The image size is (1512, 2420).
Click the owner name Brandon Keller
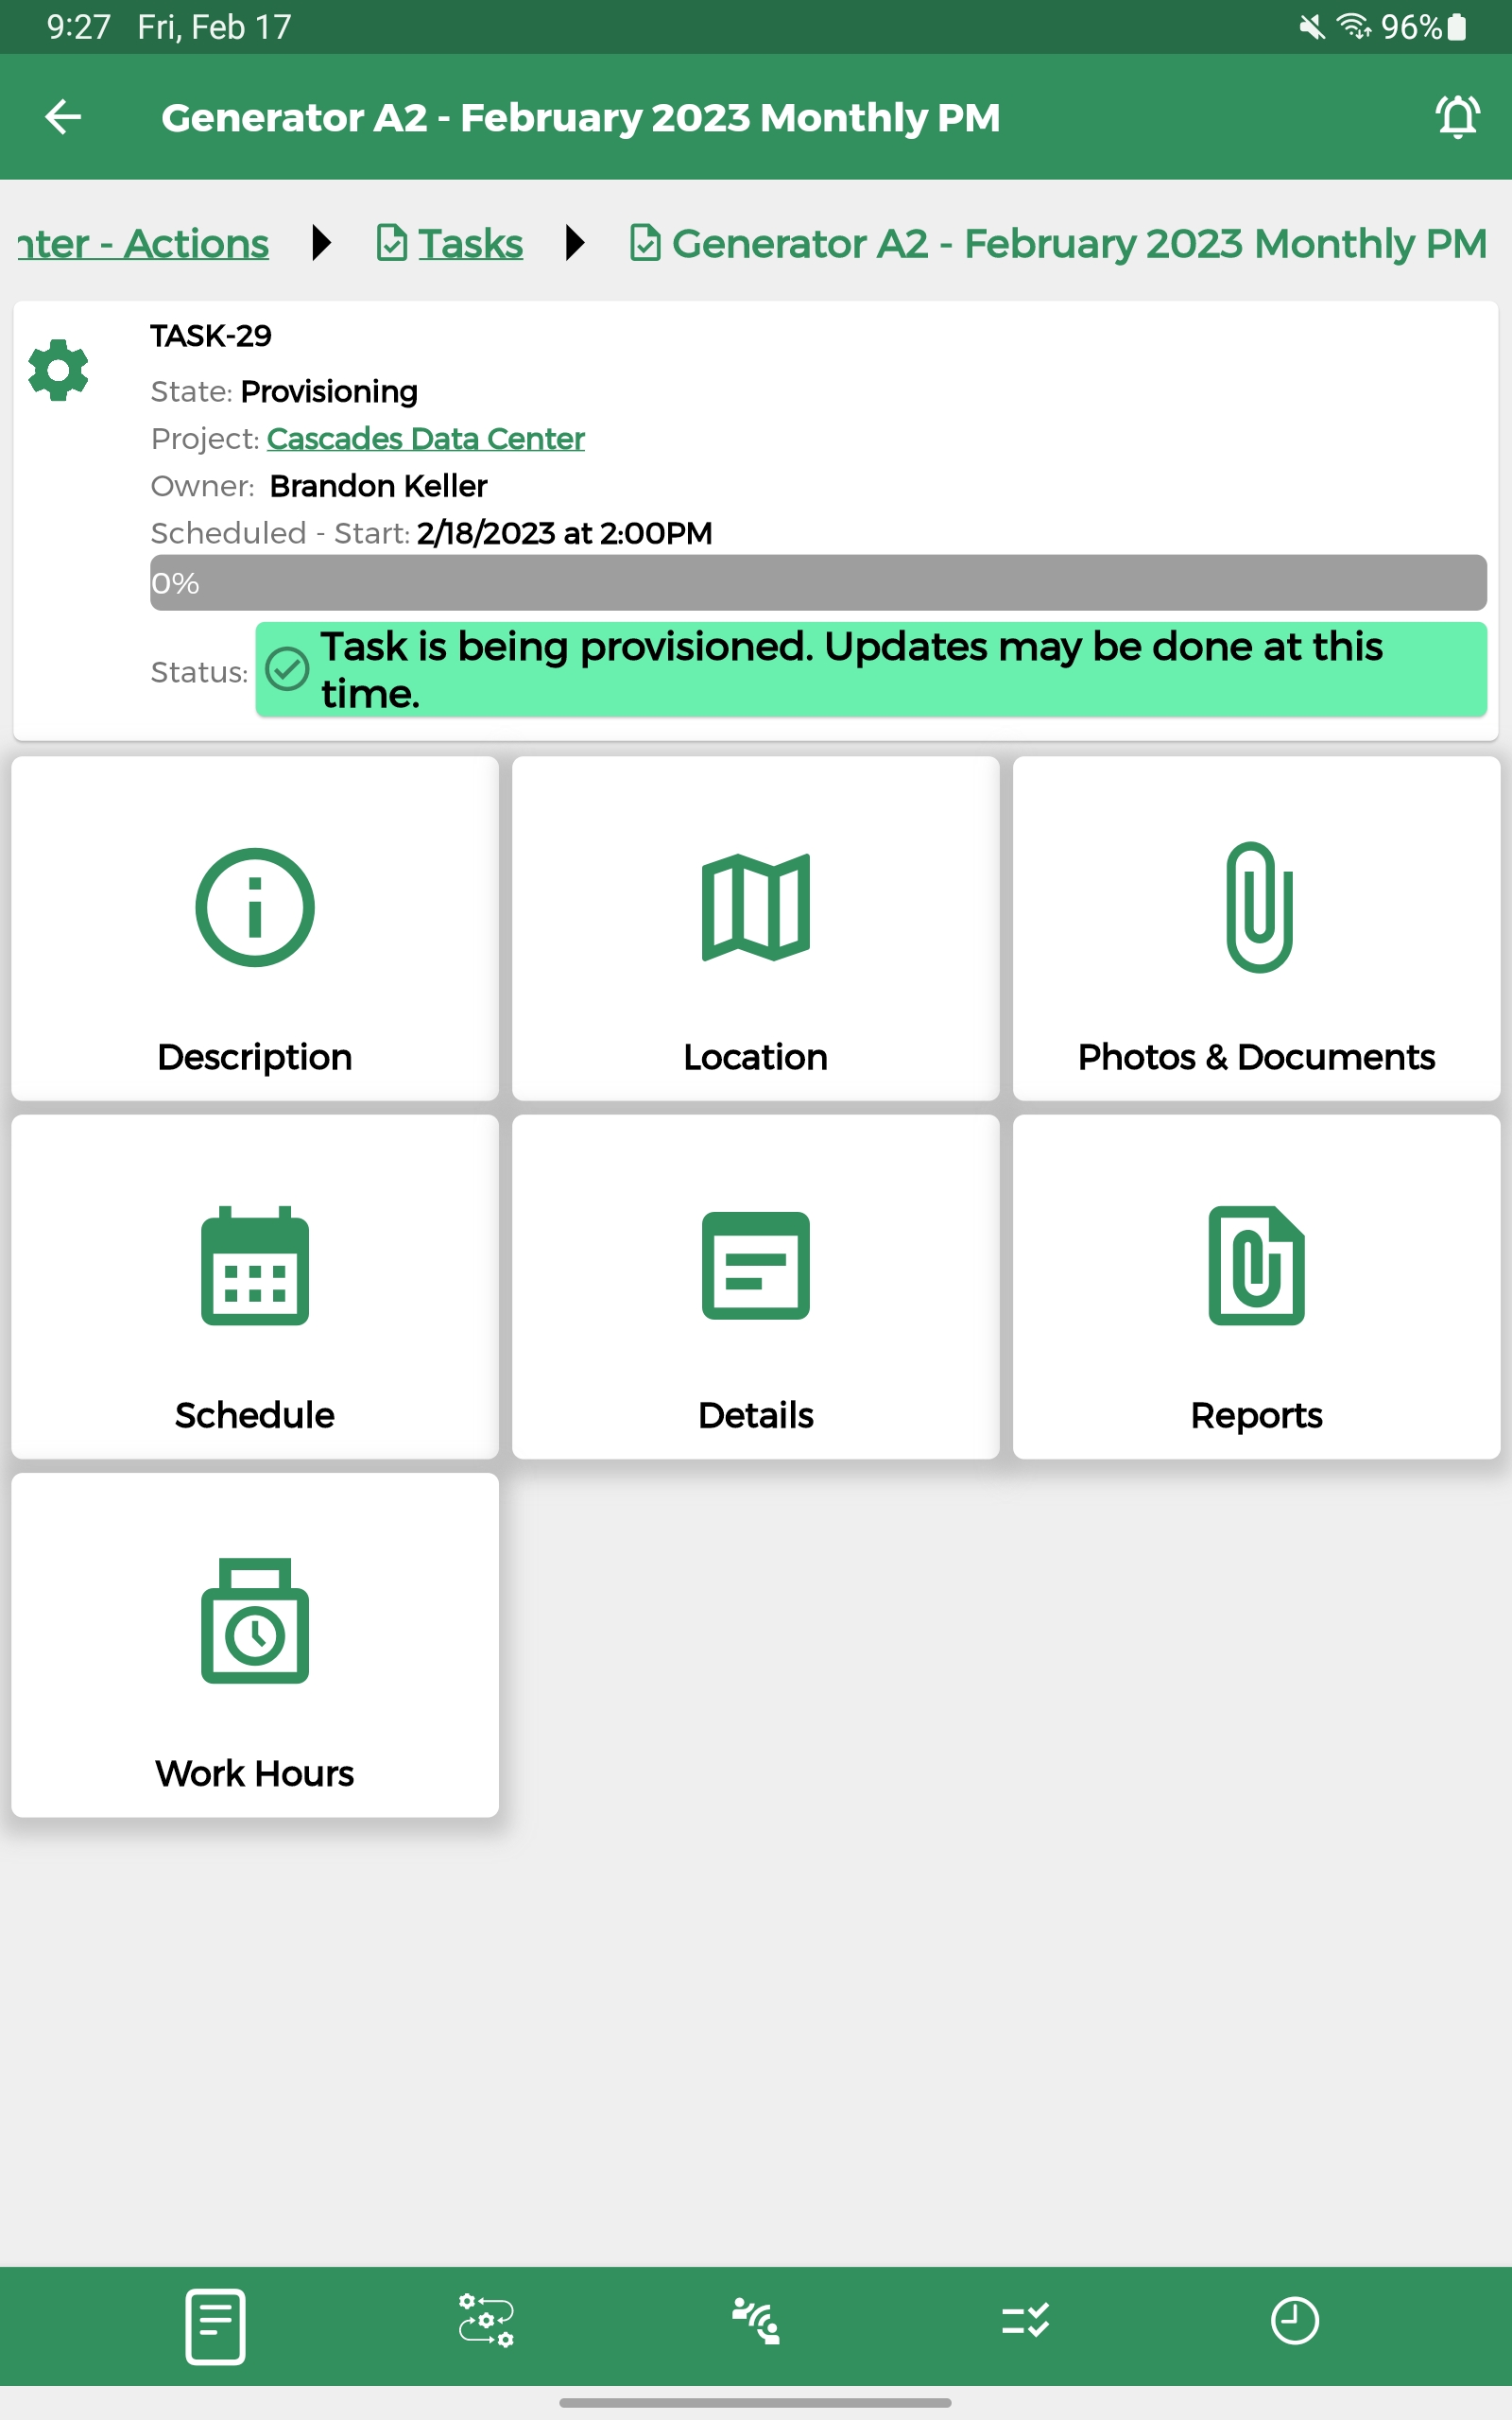[378, 486]
